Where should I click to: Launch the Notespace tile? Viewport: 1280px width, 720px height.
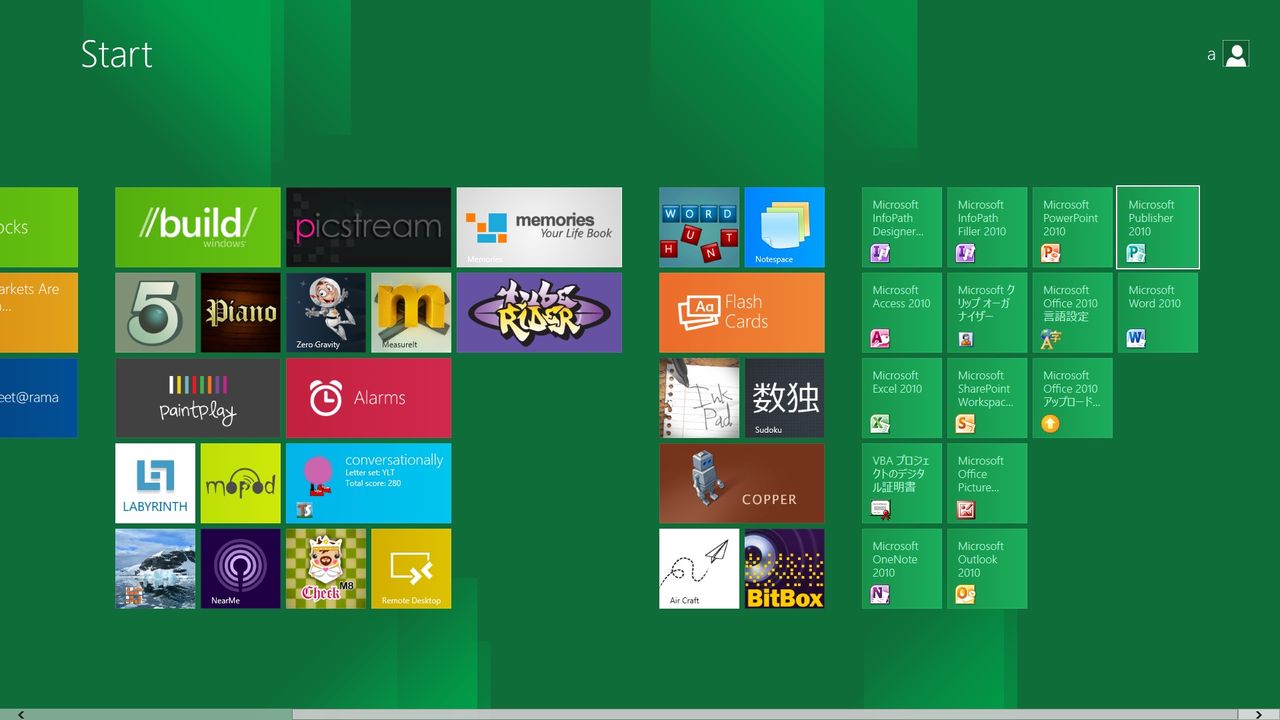coord(784,227)
